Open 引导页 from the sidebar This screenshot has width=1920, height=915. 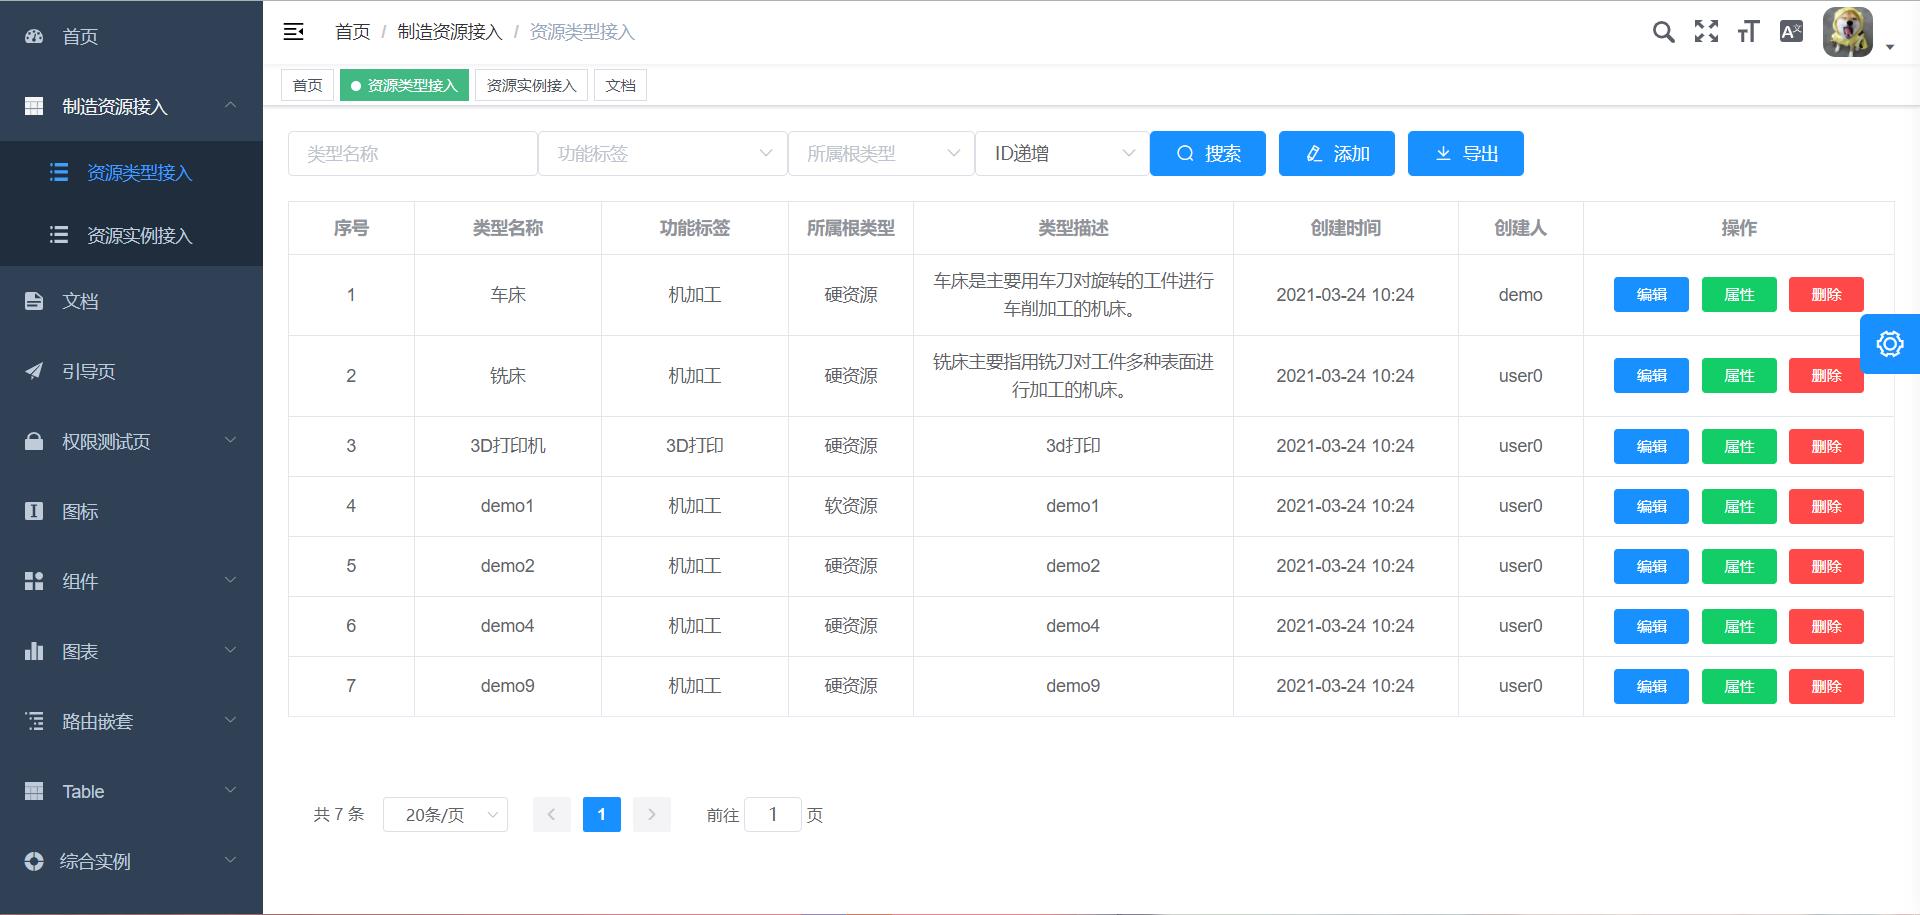pyautogui.click(x=88, y=372)
